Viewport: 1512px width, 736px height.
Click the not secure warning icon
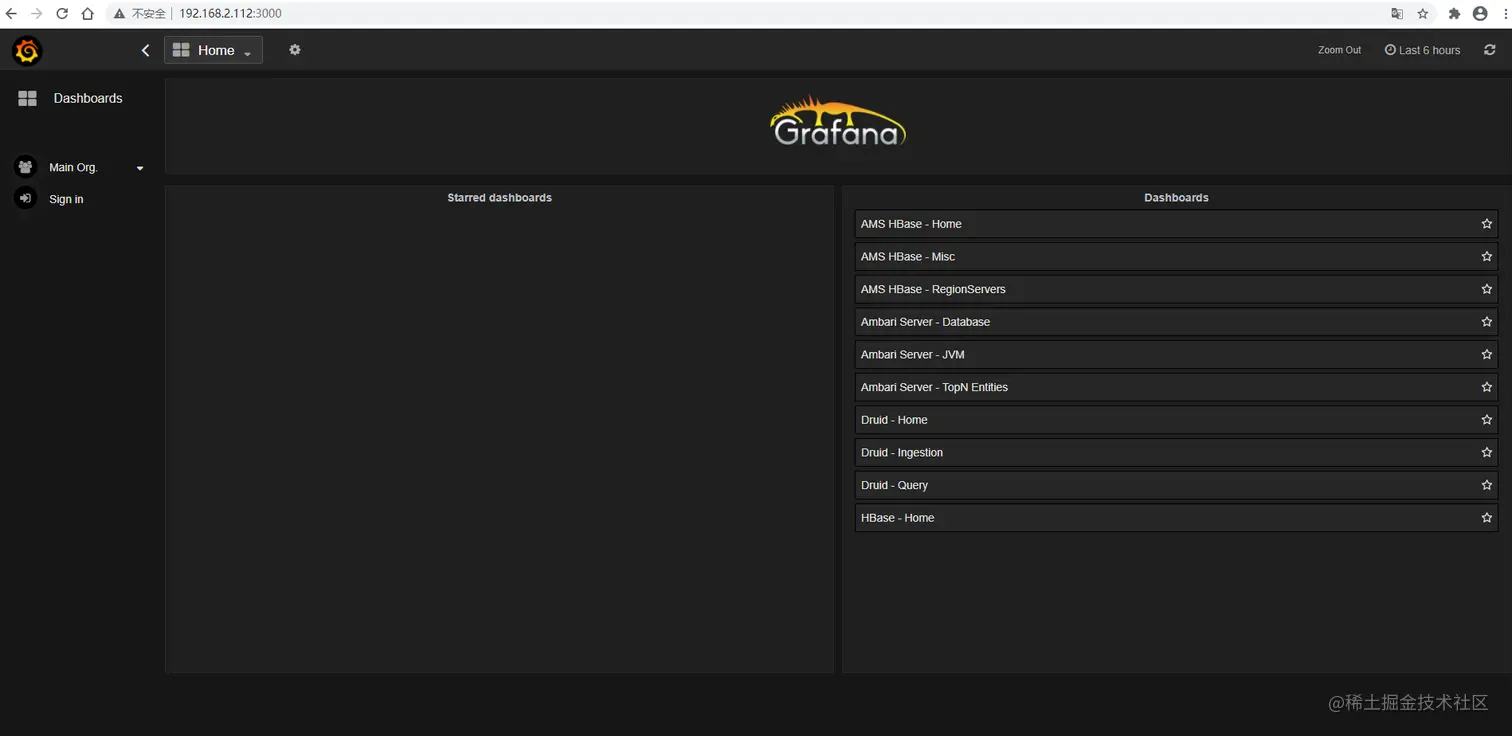(x=119, y=14)
